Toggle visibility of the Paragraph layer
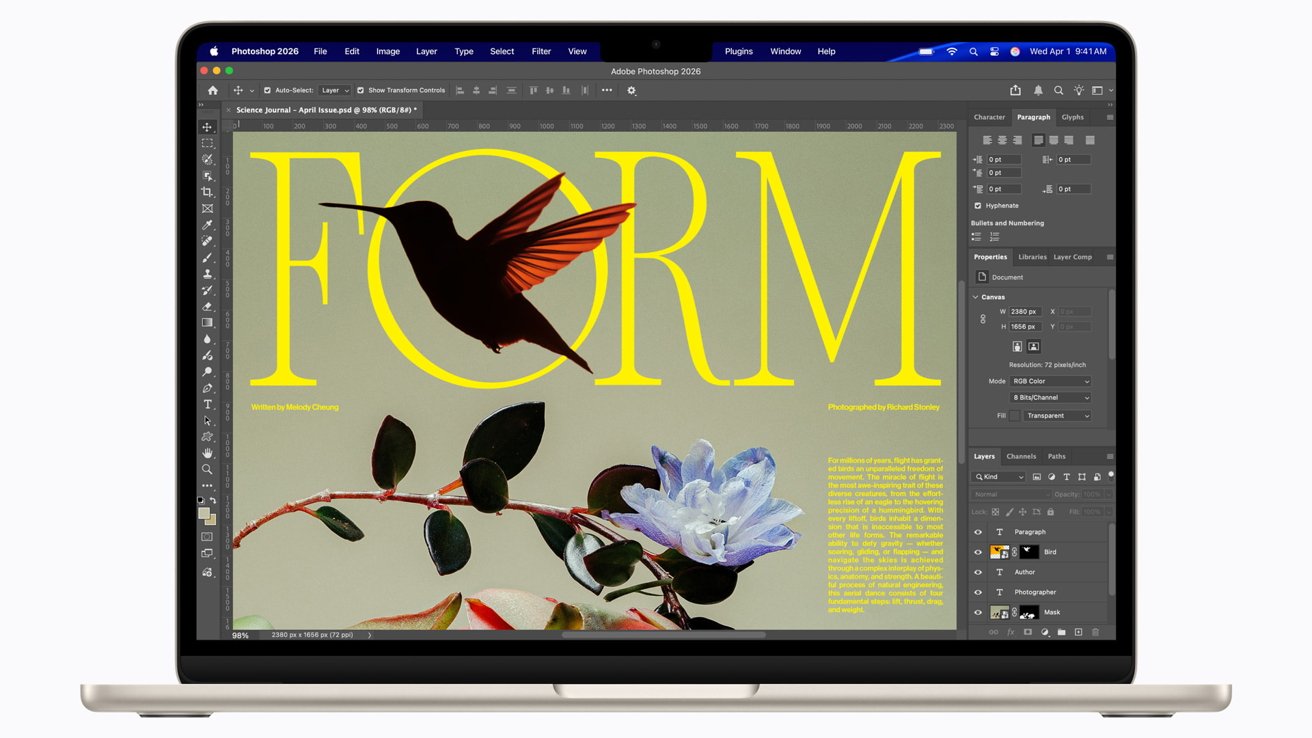Image resolution: width=1312 pixels, height=738 pixels. point(977,532)
